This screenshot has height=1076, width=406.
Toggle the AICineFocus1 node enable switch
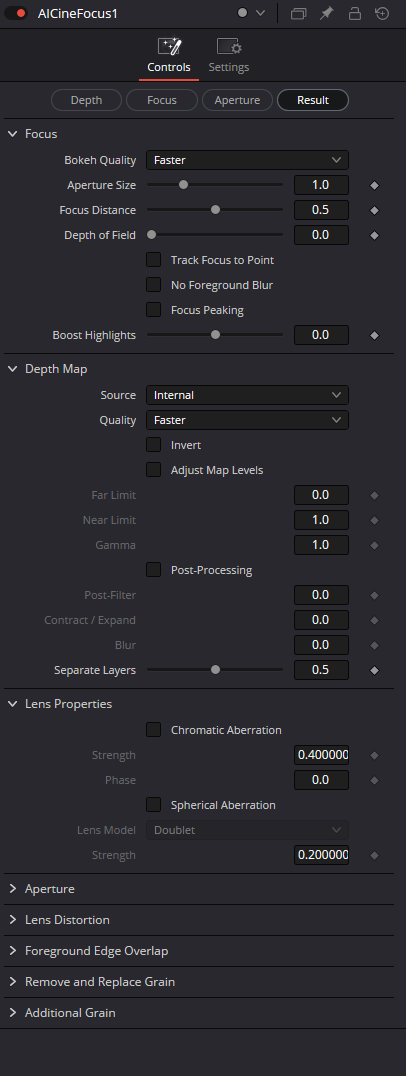[16, 13]
